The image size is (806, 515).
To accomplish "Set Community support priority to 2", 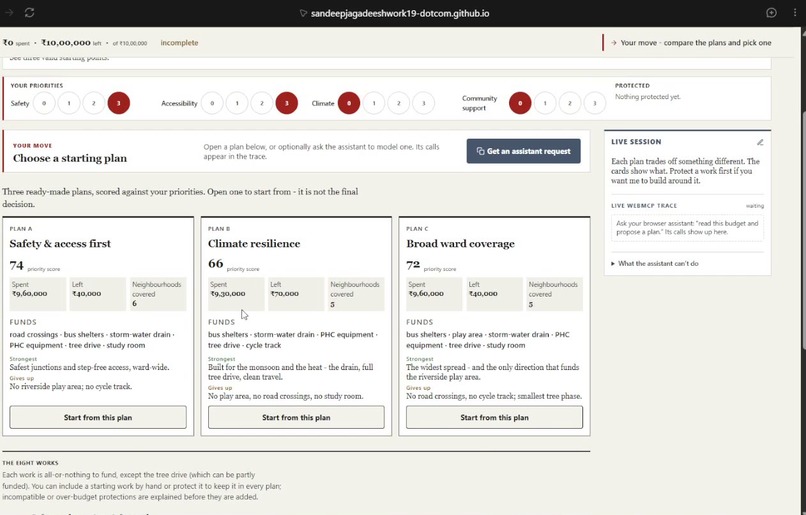I will pos(570,103).
